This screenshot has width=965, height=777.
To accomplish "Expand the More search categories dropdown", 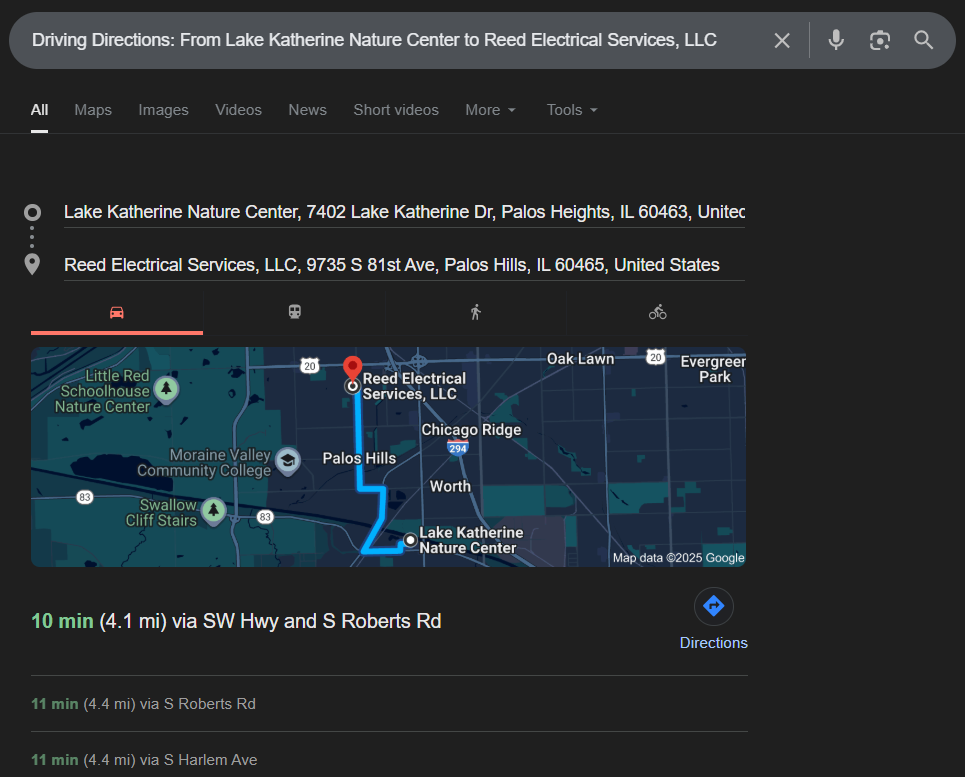I will point(490,110).
